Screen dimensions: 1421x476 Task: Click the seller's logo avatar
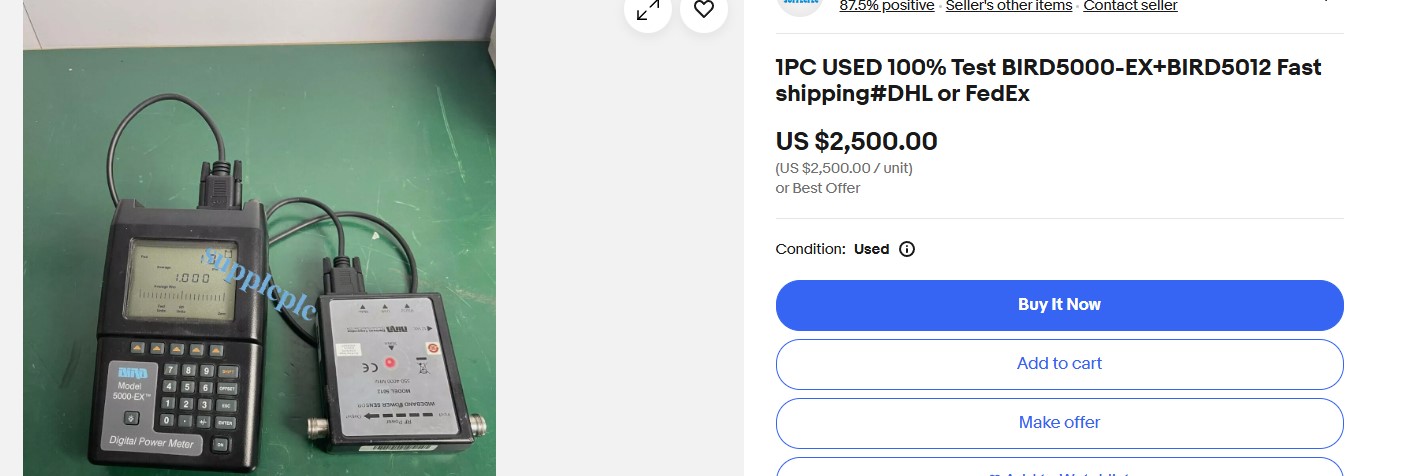799,5
